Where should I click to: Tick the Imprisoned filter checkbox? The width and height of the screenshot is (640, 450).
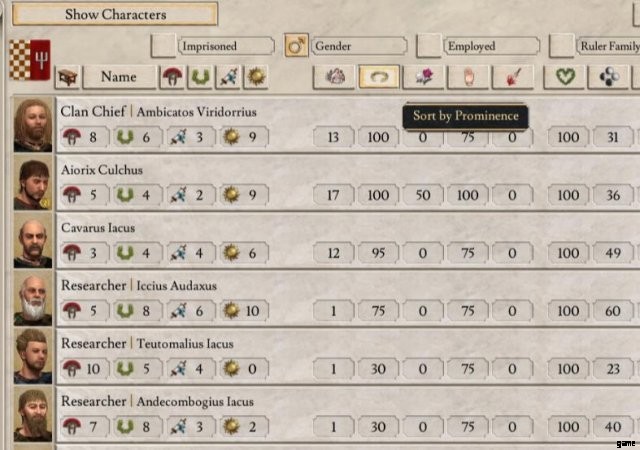coord(164,45)
